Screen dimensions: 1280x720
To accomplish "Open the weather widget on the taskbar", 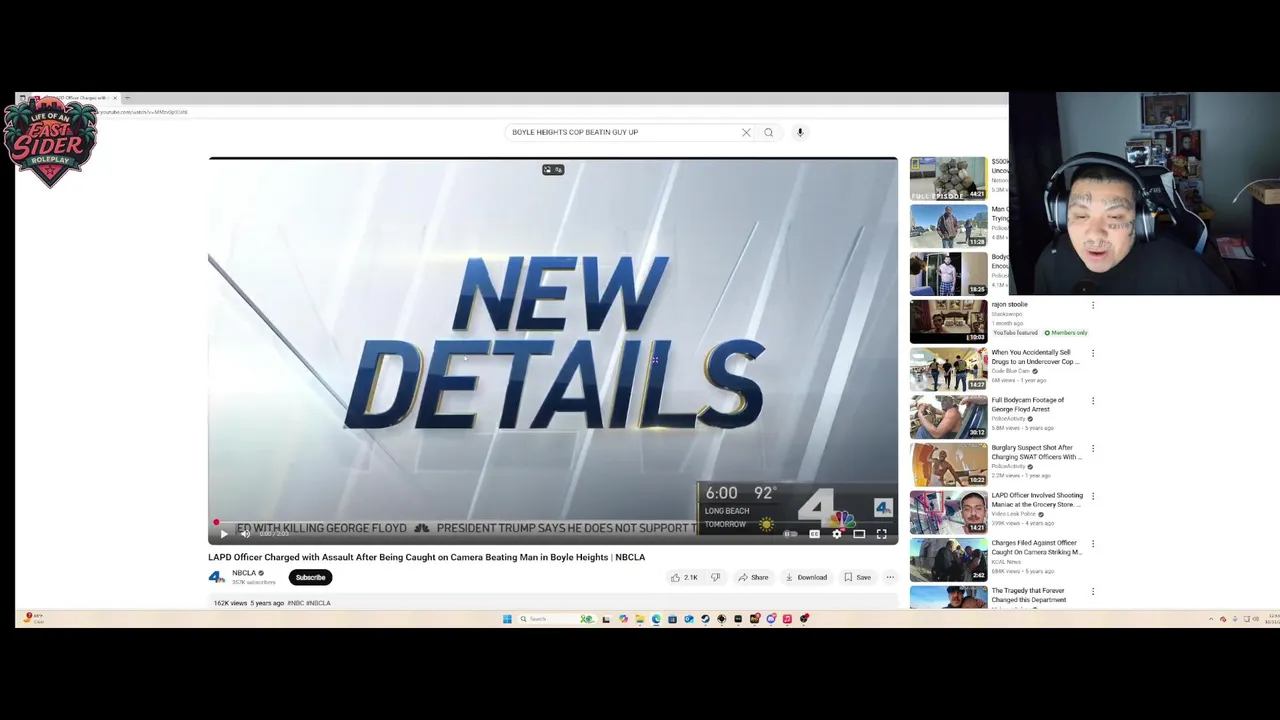I will pos(33,619).
